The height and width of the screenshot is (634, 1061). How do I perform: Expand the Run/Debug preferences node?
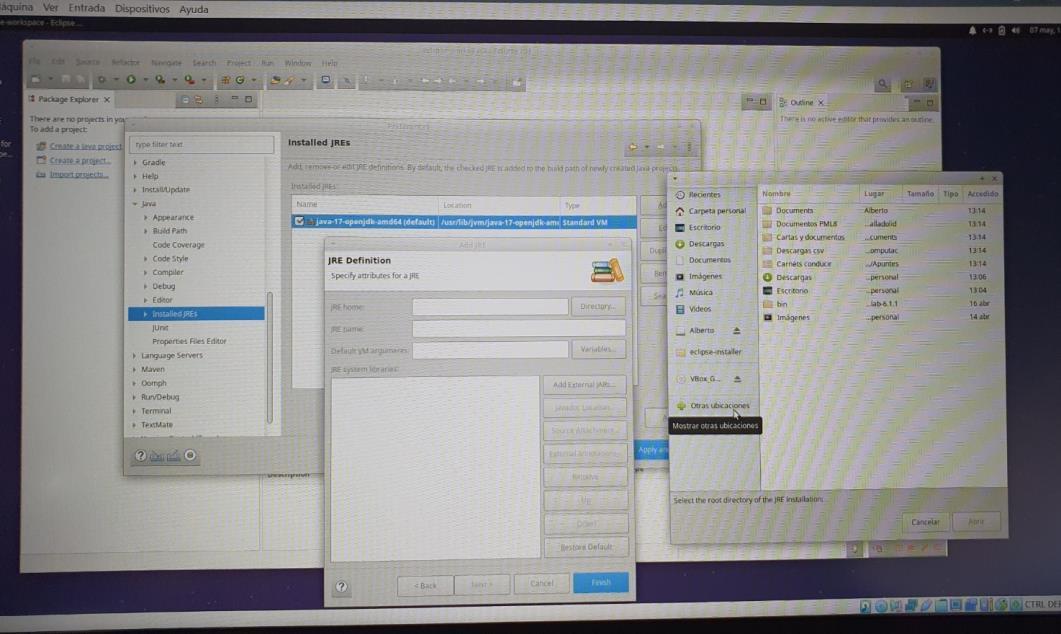(x=135, y=397)
